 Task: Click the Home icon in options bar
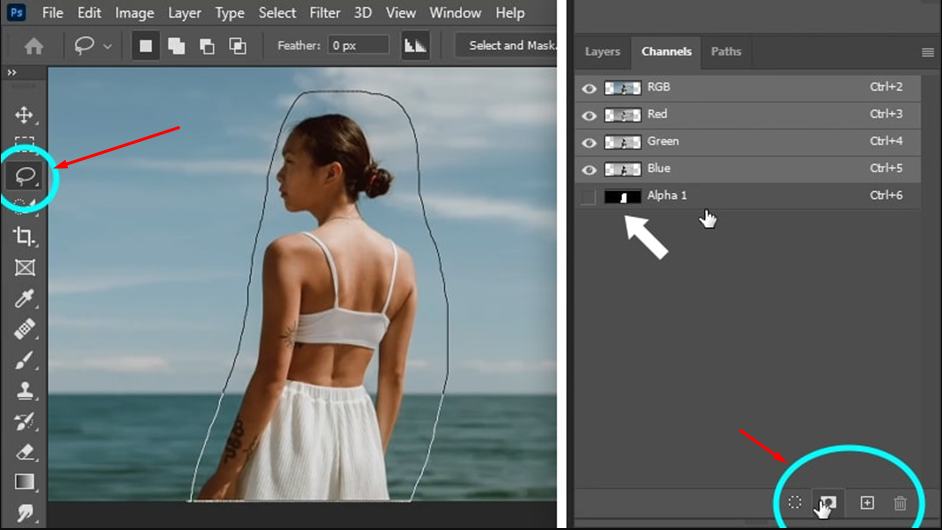34,46
